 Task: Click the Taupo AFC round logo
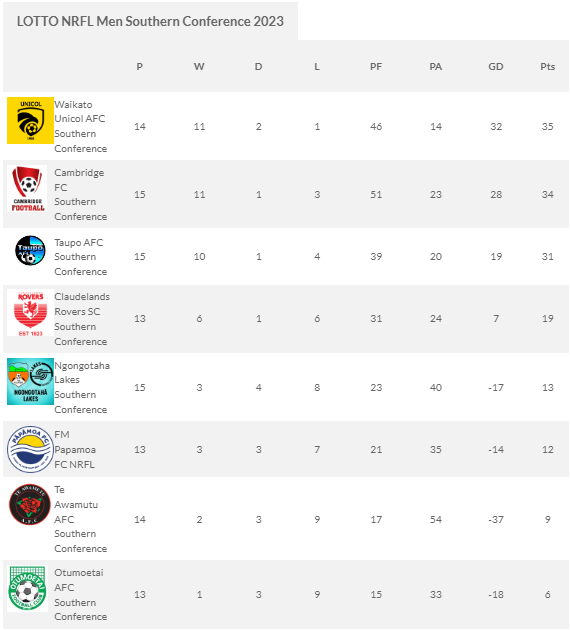(x=30, y=250)
